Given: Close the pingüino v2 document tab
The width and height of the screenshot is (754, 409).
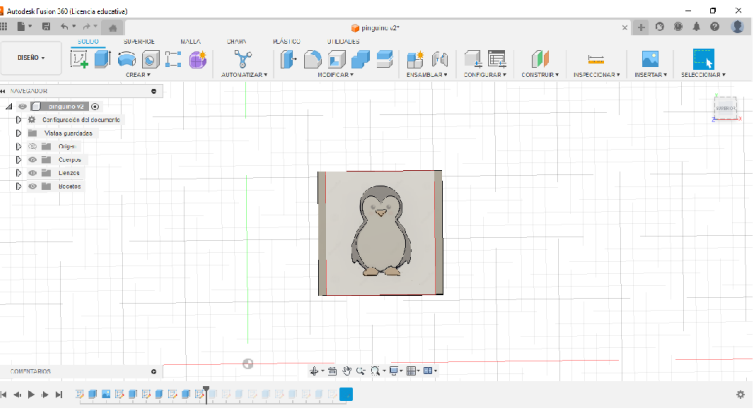Looking at the screenshot, I should click(625, 28).
